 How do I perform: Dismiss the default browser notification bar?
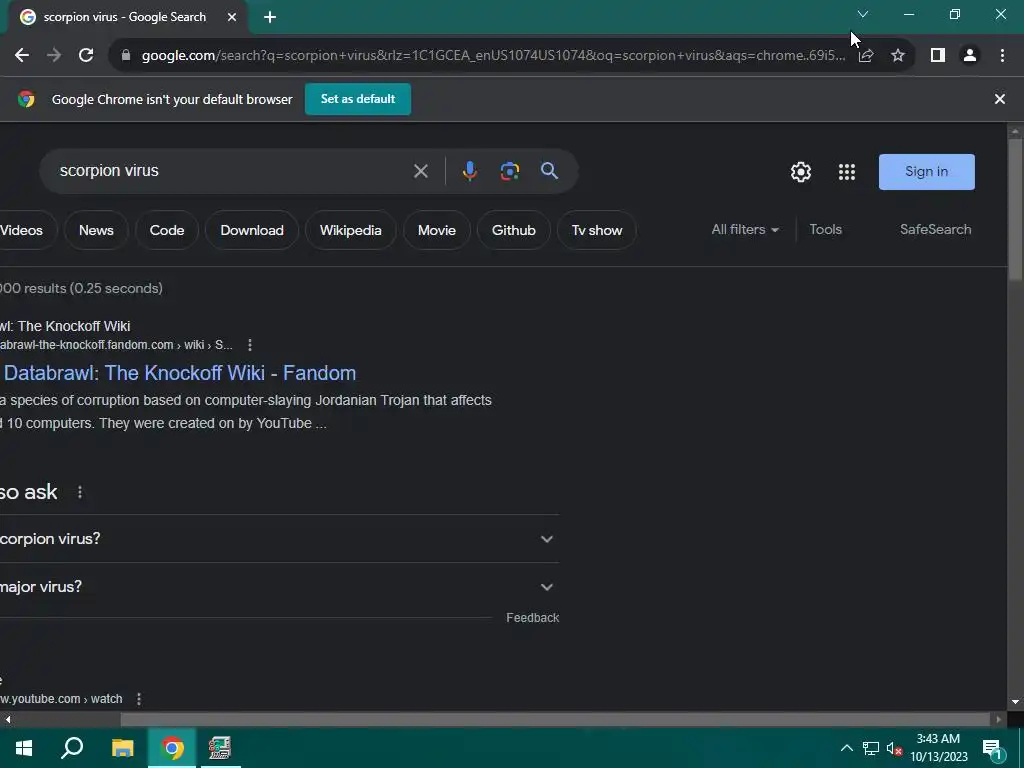[1000, 99]
